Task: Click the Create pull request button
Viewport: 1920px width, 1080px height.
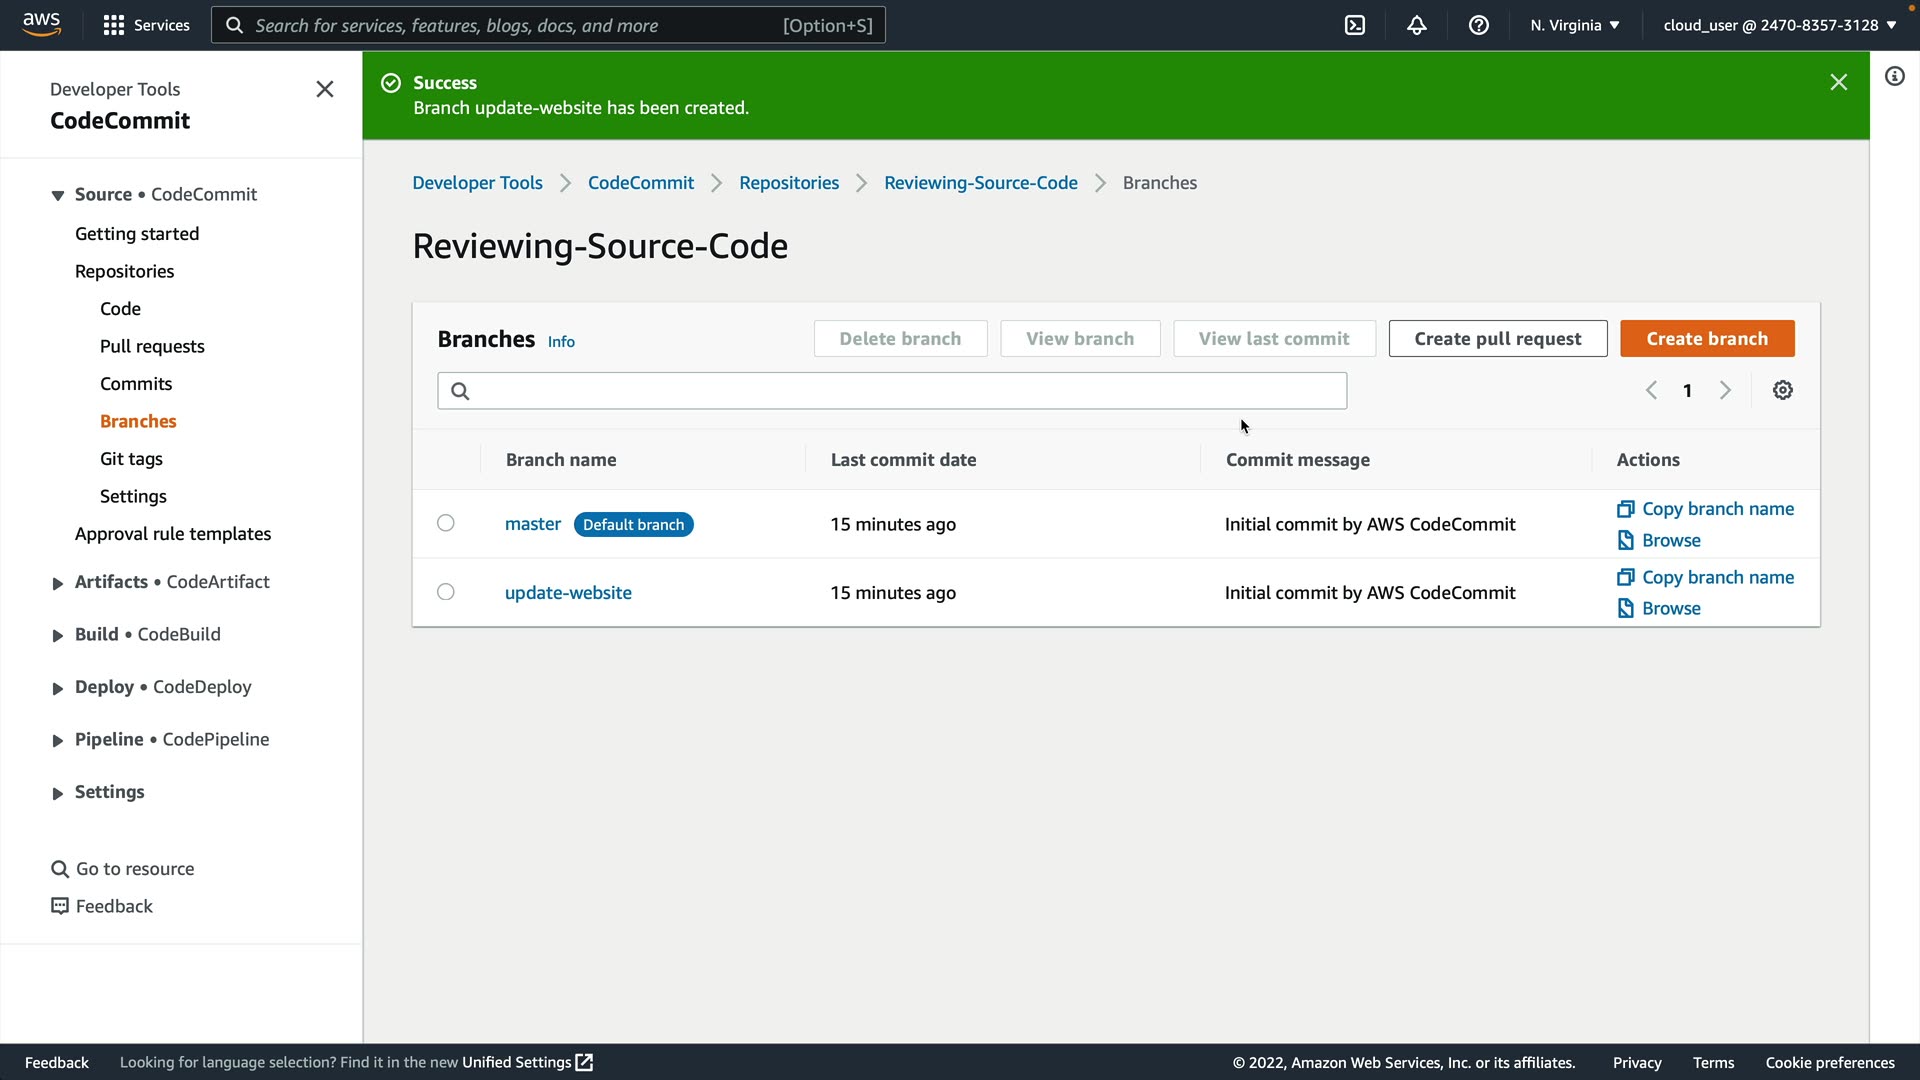Action: 1497,339
